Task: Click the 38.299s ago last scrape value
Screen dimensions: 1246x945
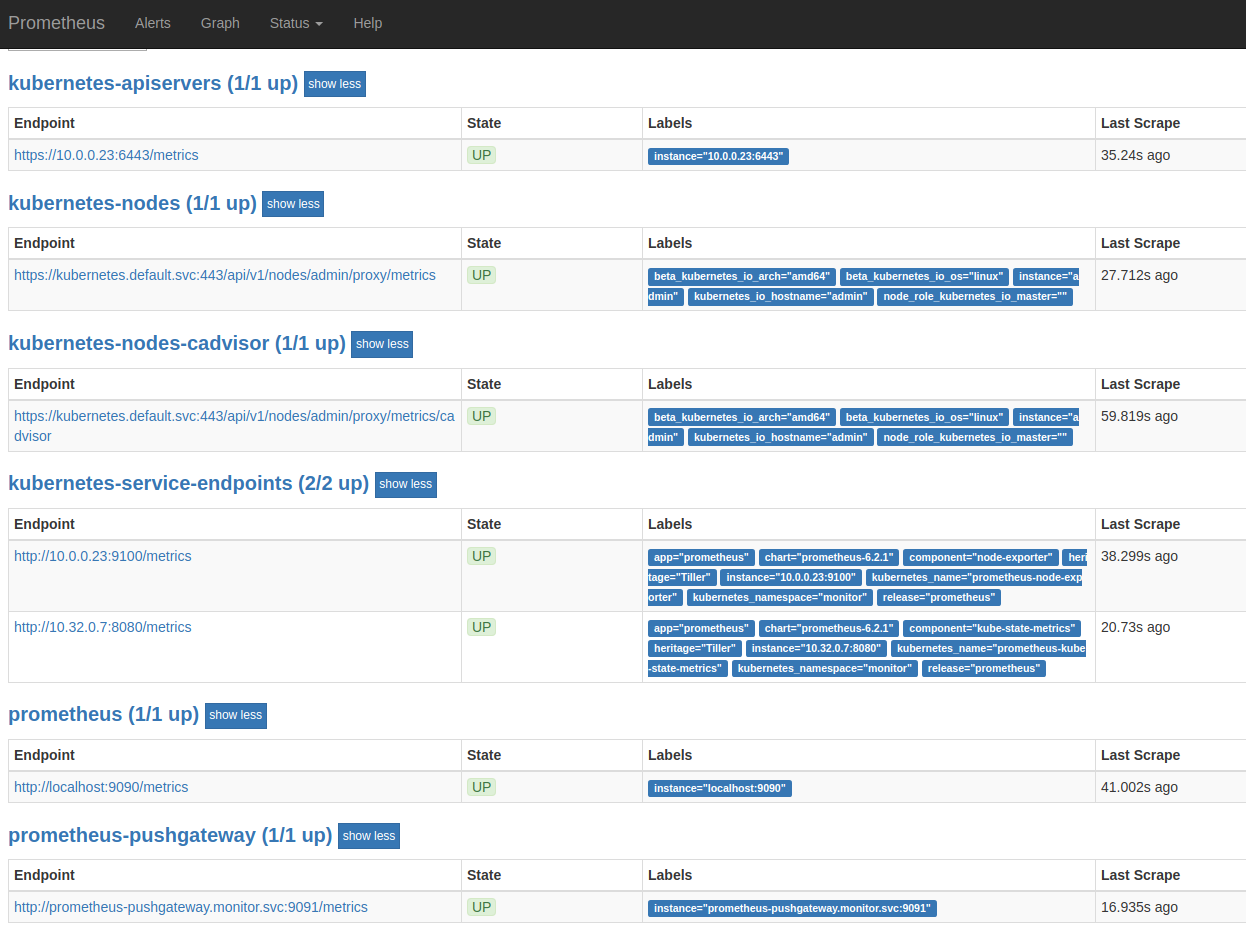Action: click(x=1139, y=556)
